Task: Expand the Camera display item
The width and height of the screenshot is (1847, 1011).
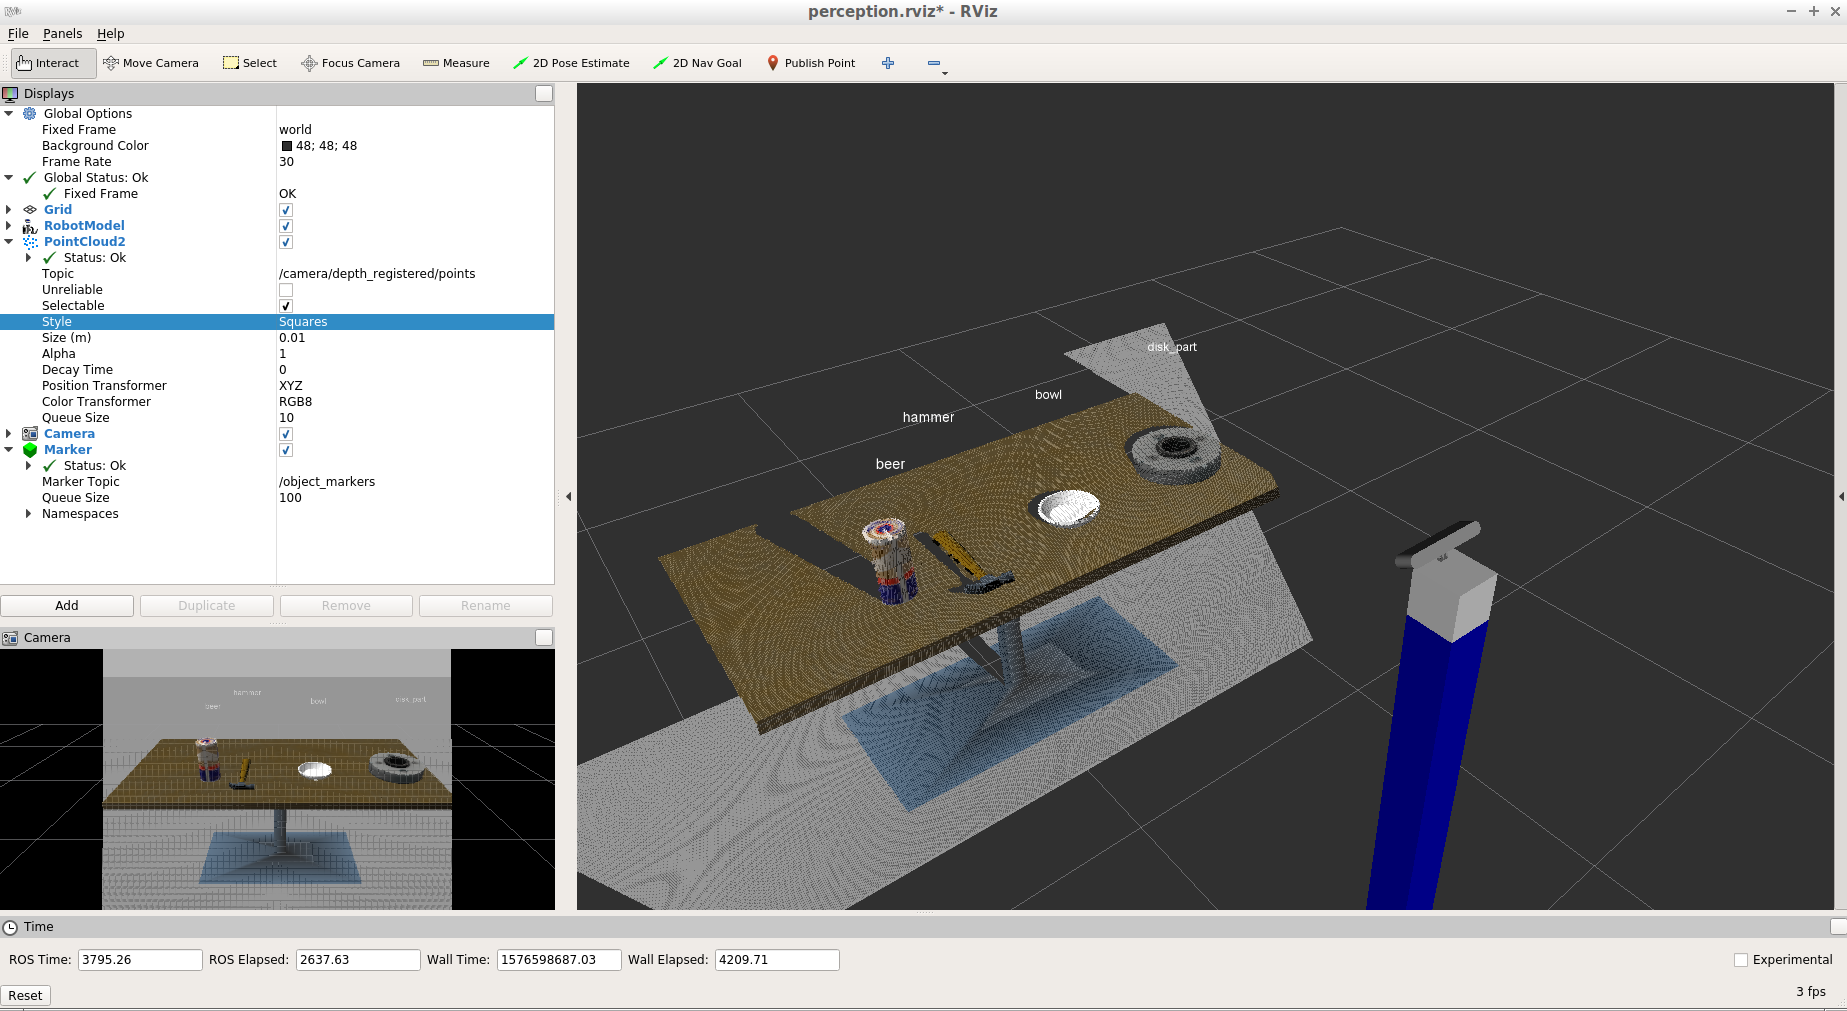Action: tap(9, 434)
